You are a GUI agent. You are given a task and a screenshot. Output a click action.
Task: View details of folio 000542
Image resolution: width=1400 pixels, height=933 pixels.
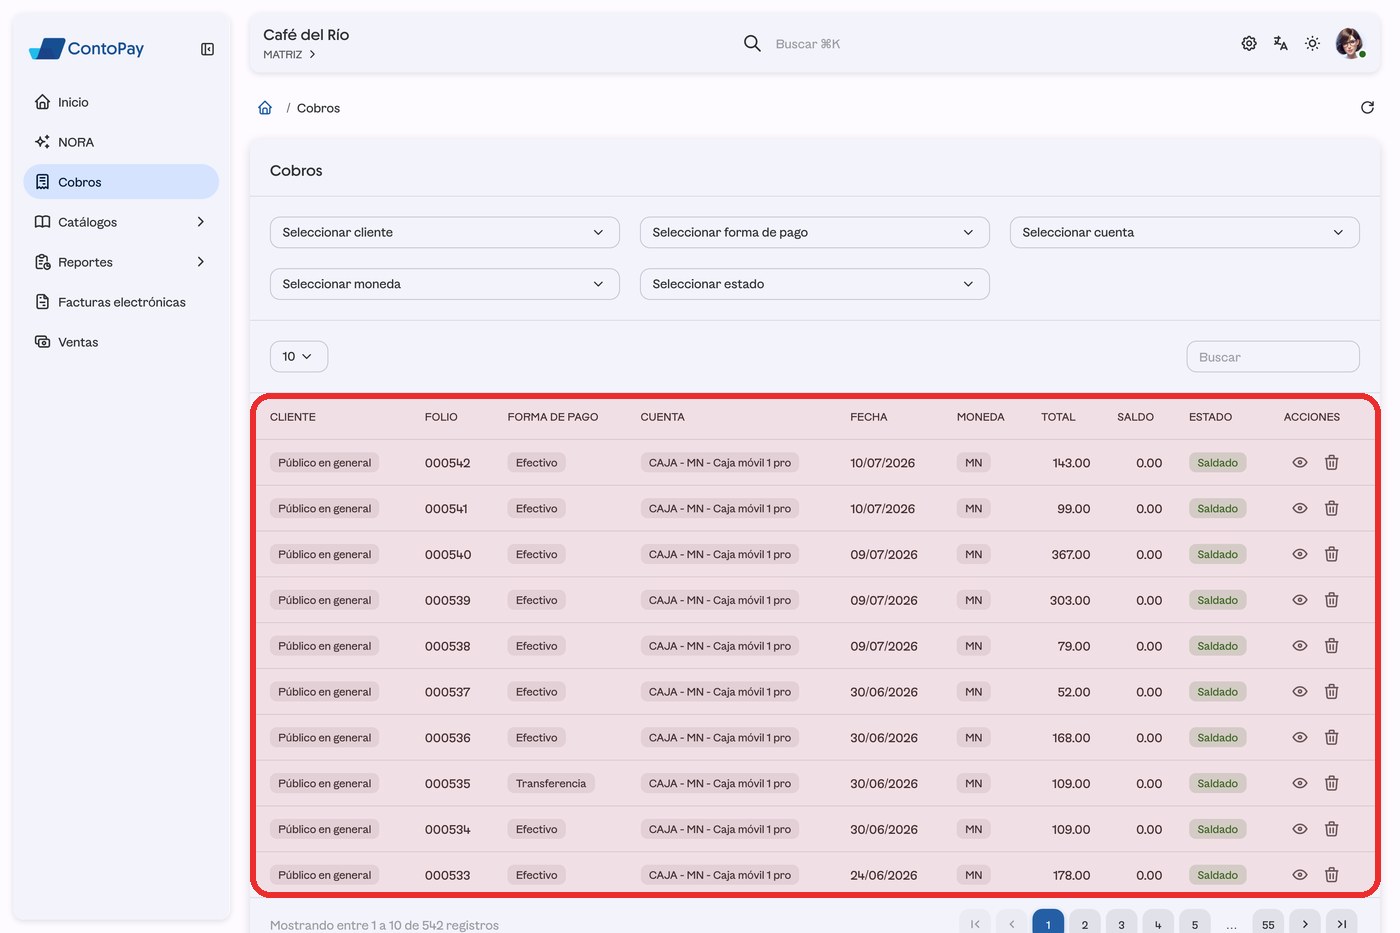(x=1300, y=463)
